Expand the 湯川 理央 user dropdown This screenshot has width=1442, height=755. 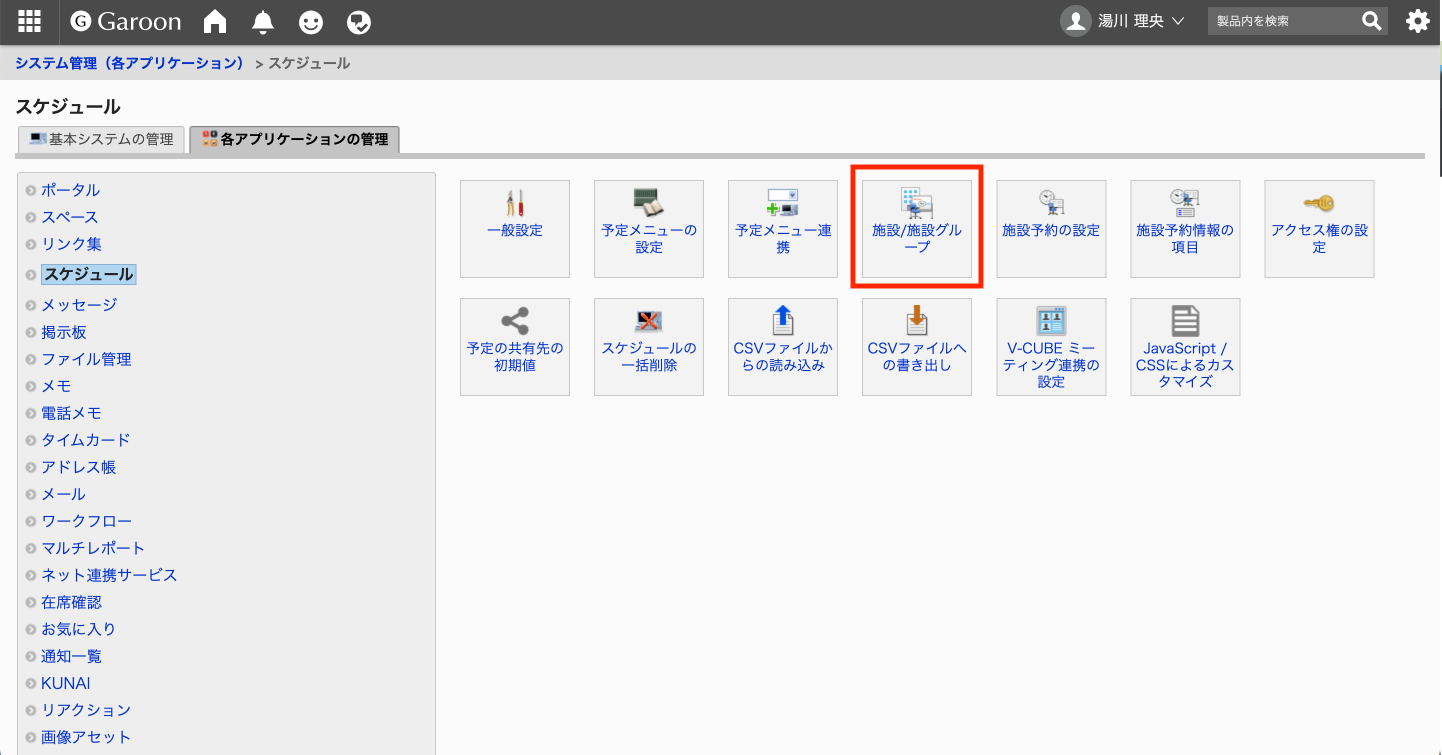coord(1122,21)
